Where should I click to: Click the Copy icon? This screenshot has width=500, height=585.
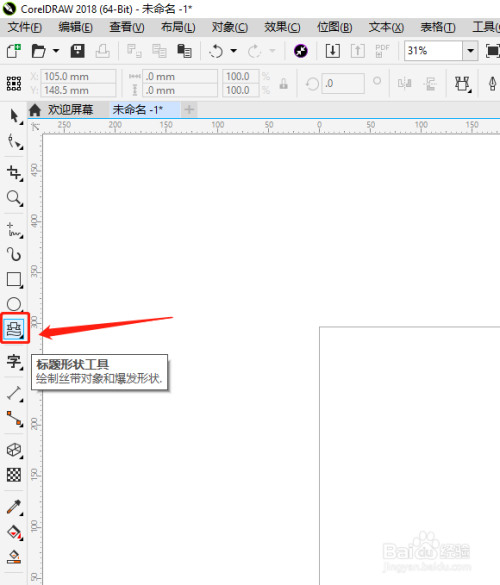[159, 51]
